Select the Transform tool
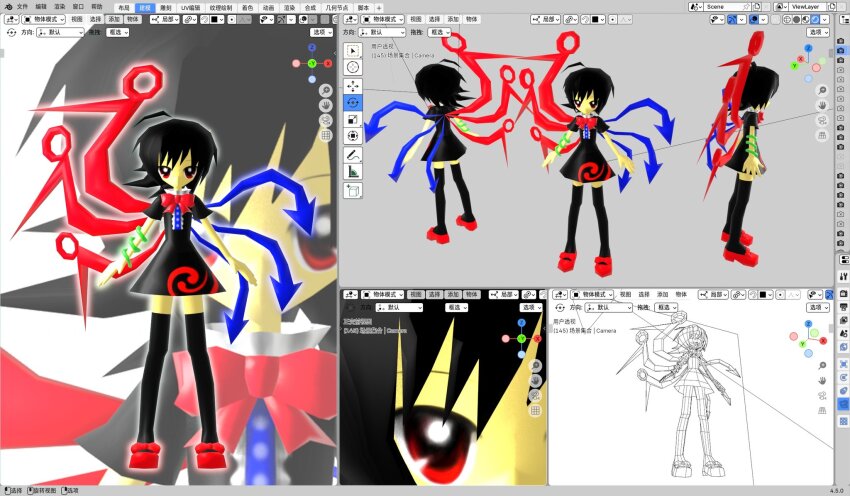The image size is (850, 496). 353,136
